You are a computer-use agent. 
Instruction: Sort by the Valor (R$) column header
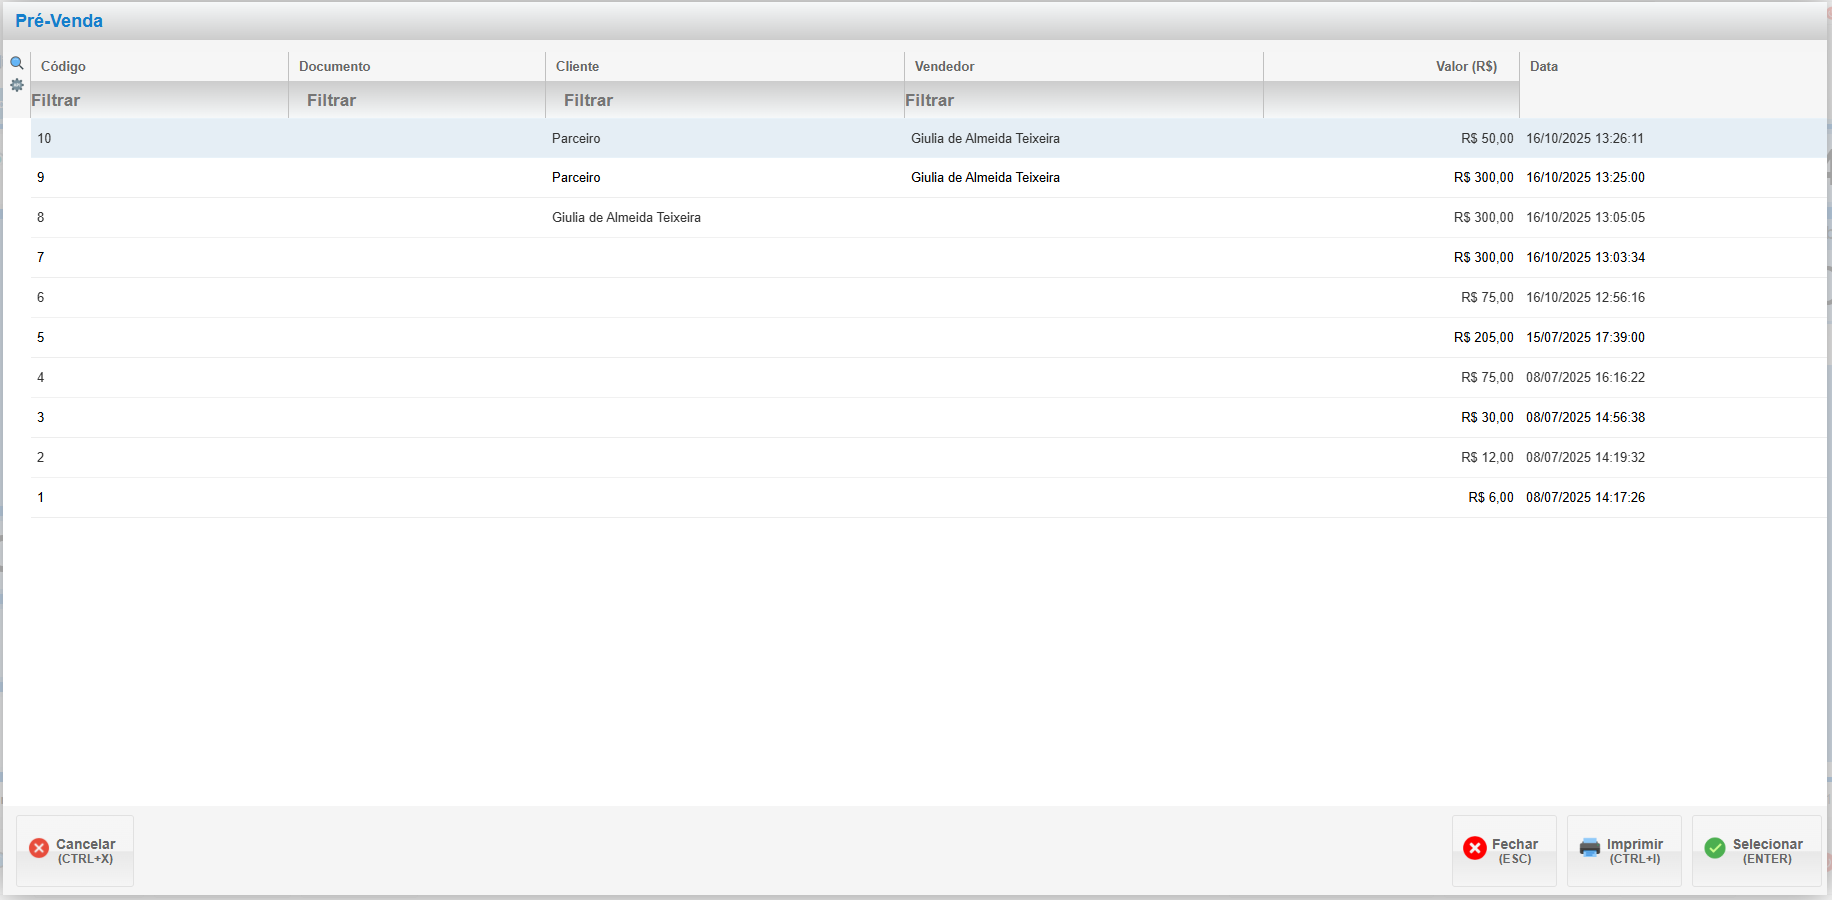point(1465,66)
